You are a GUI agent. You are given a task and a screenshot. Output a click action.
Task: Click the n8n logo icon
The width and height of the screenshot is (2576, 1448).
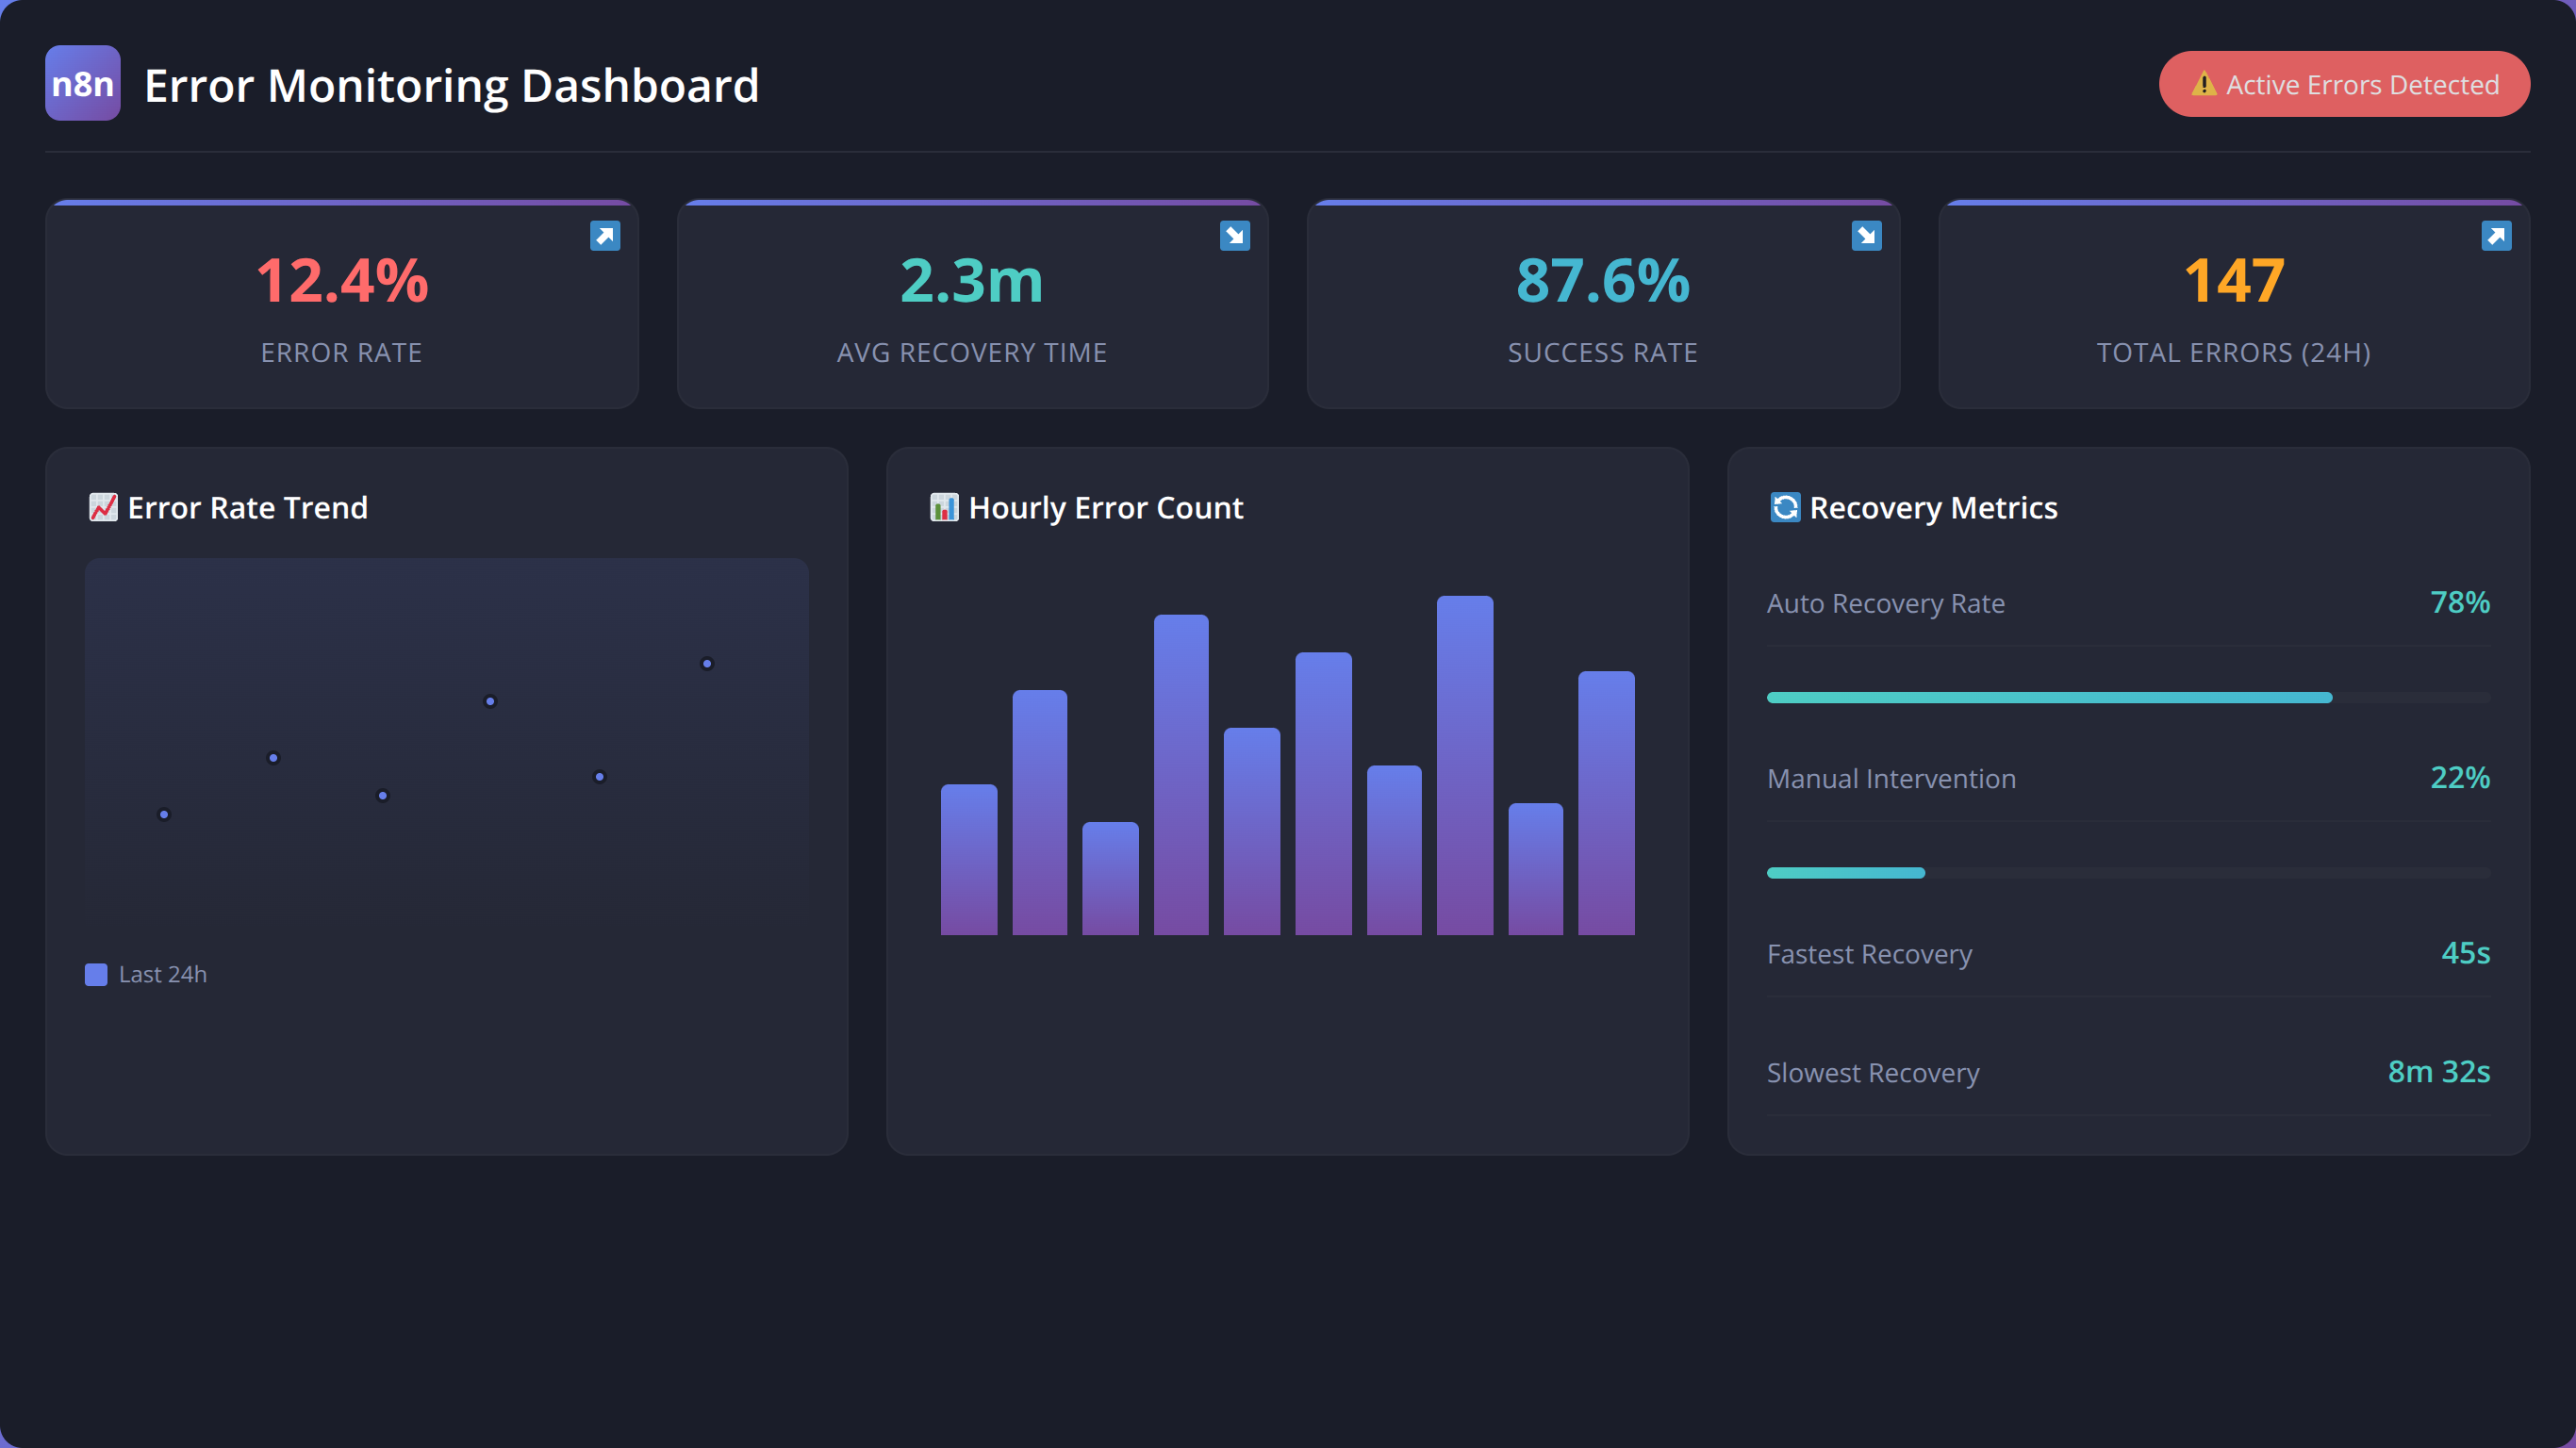point(83,83)
